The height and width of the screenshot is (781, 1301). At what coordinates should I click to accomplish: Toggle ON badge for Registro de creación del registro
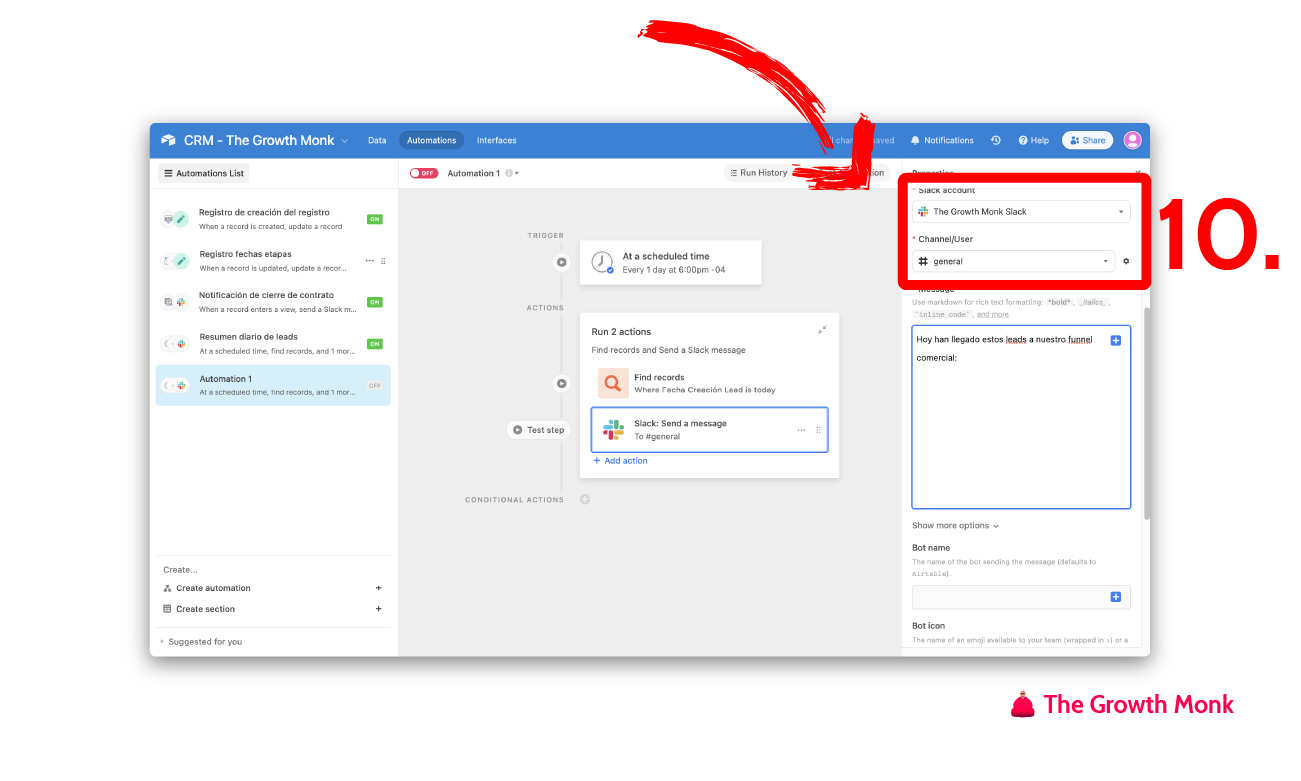(x=374, y=219)
